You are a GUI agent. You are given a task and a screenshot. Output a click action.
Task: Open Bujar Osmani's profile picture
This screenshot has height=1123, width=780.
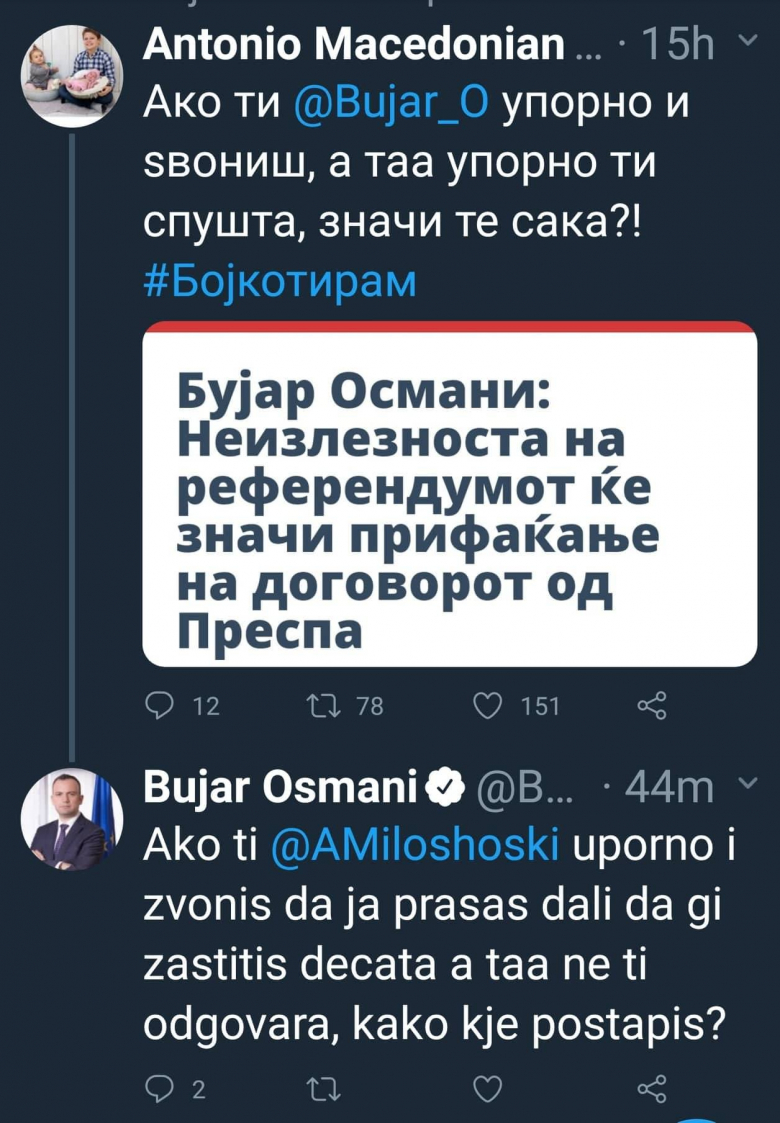pos(72,822)
